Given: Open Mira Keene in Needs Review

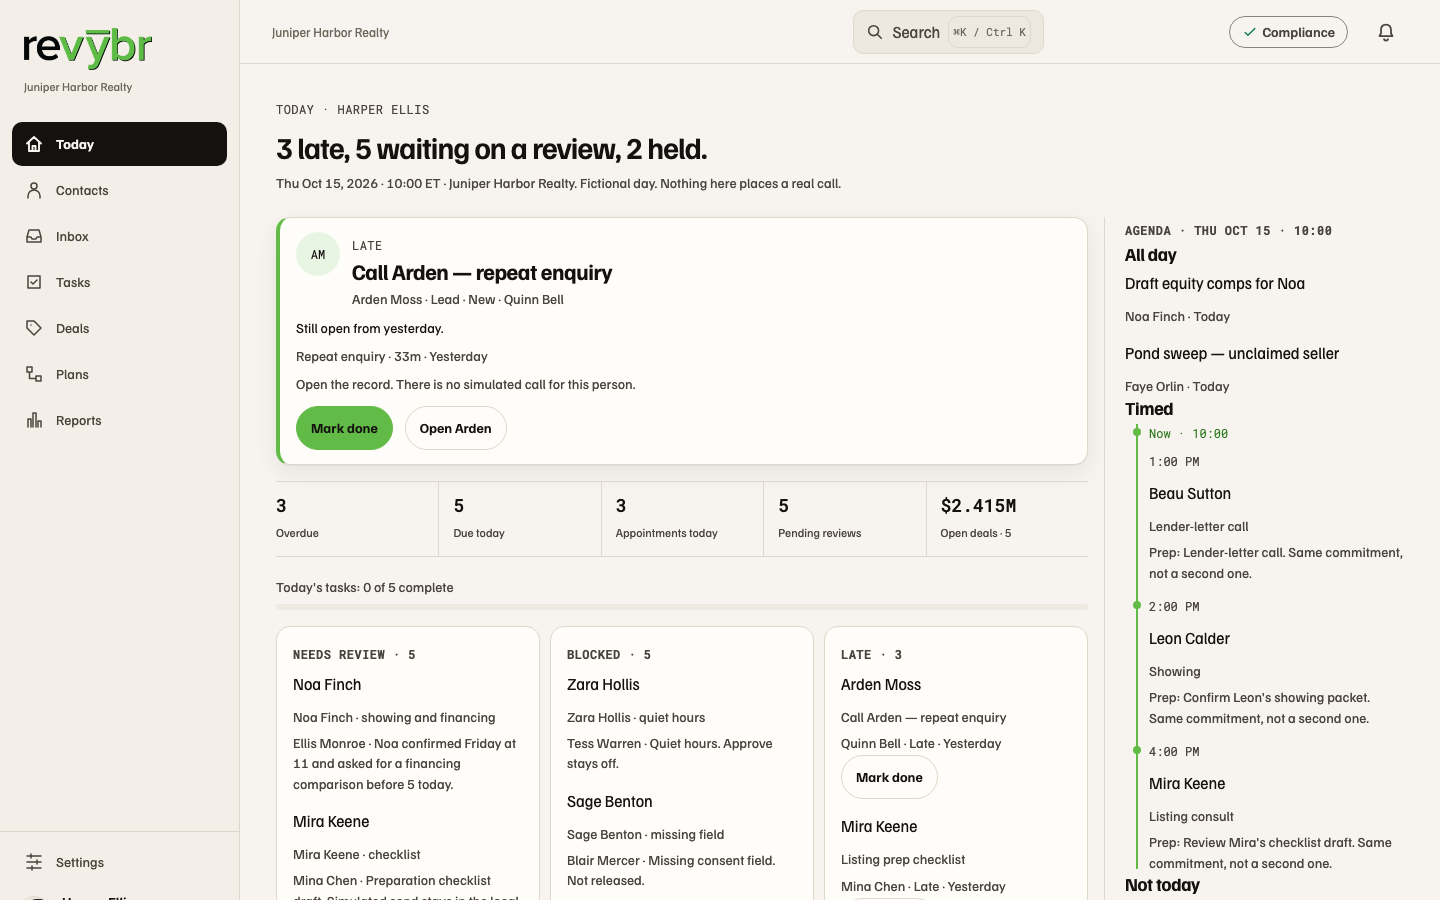Looking at the screenshot, I should click(x=331, y=822).
